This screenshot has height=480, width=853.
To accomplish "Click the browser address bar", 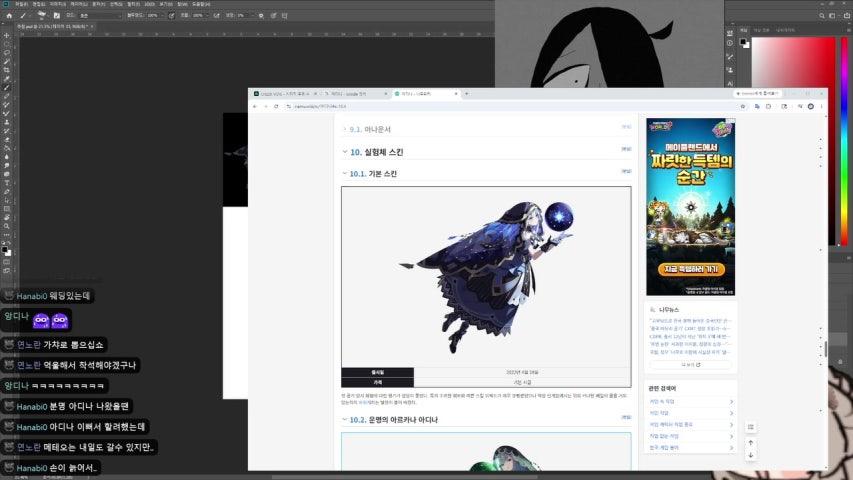I will (511, 107).
